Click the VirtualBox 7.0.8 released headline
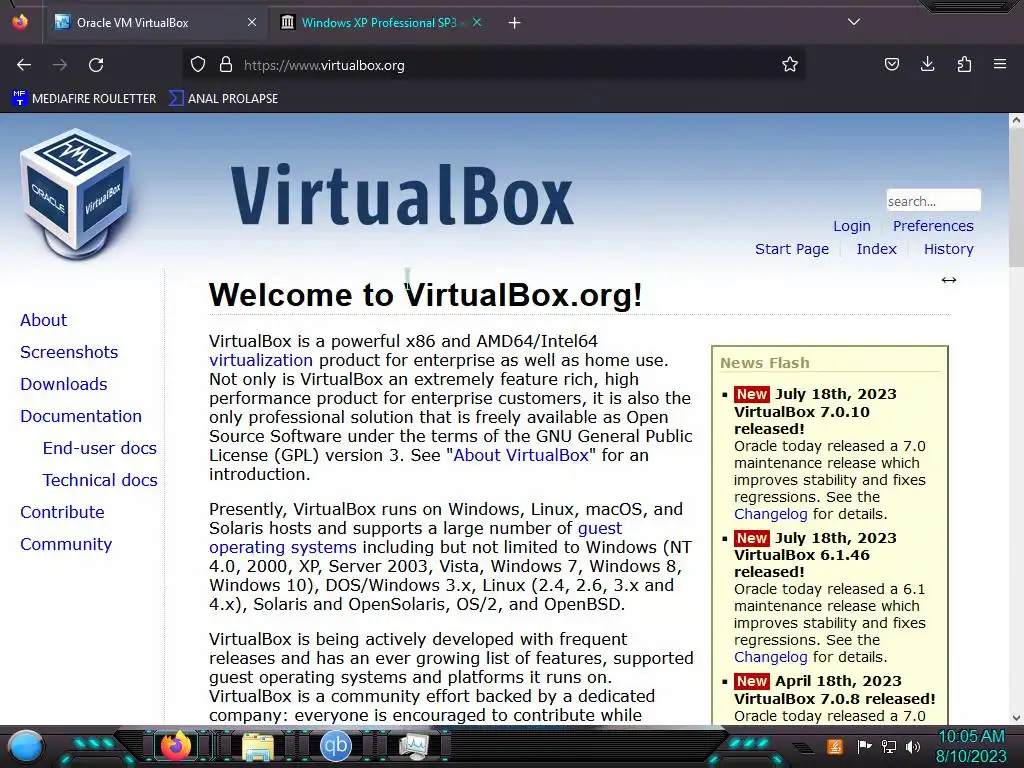Screen dimensions: 1024x768 click(835, 699)
